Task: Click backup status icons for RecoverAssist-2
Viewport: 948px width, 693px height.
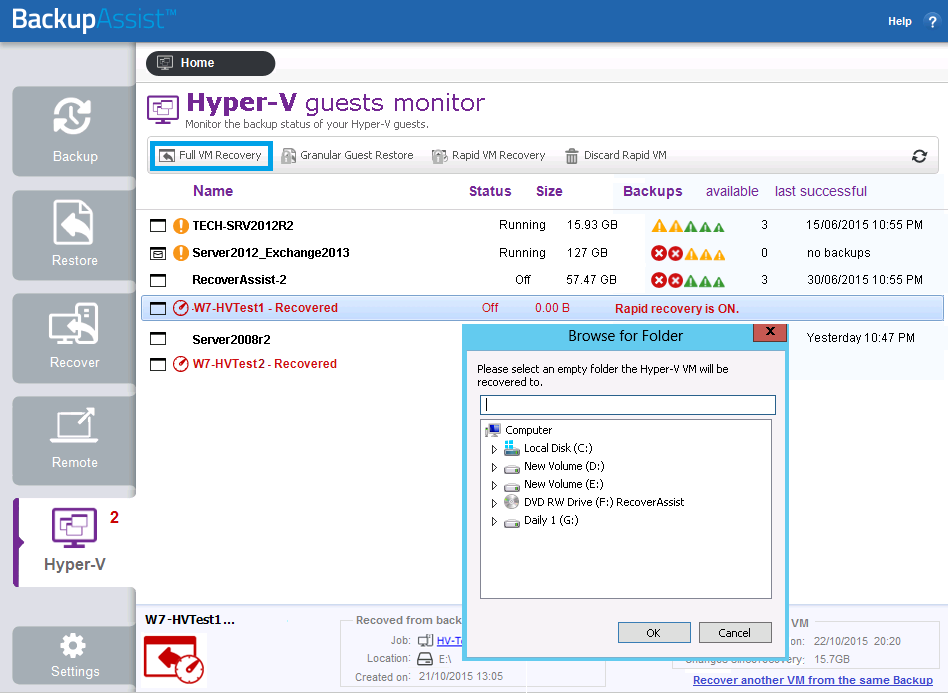Action: [x=687, y=281]
